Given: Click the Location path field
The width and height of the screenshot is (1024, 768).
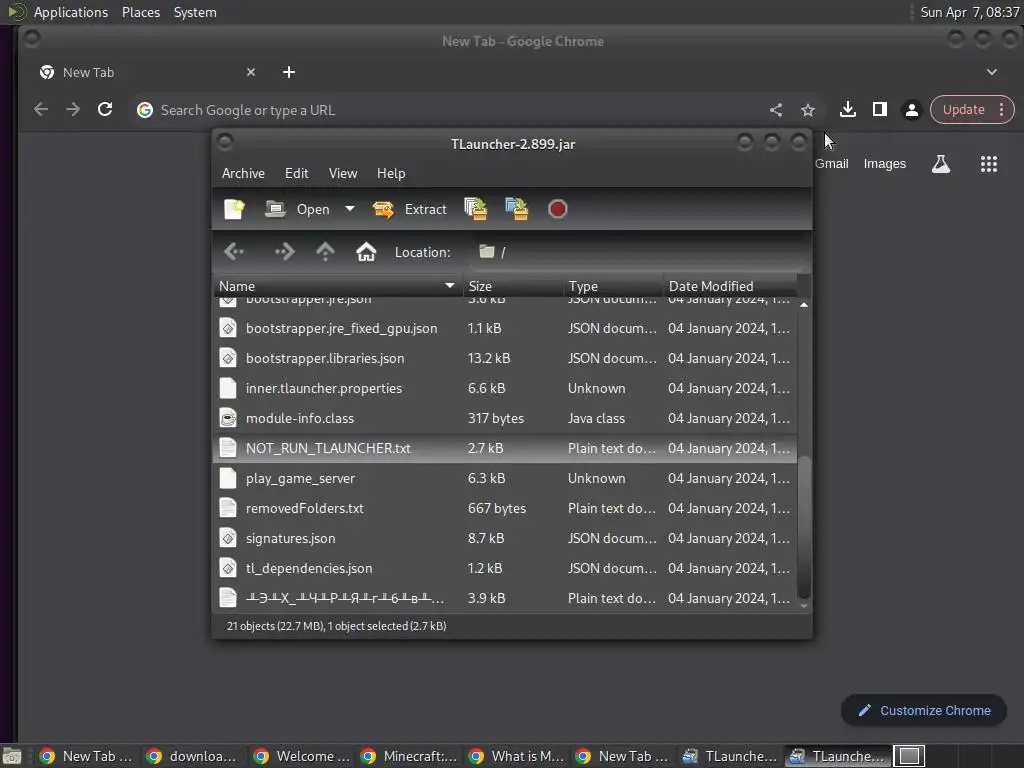Looking at the screenshot, I should coord(640,252).
